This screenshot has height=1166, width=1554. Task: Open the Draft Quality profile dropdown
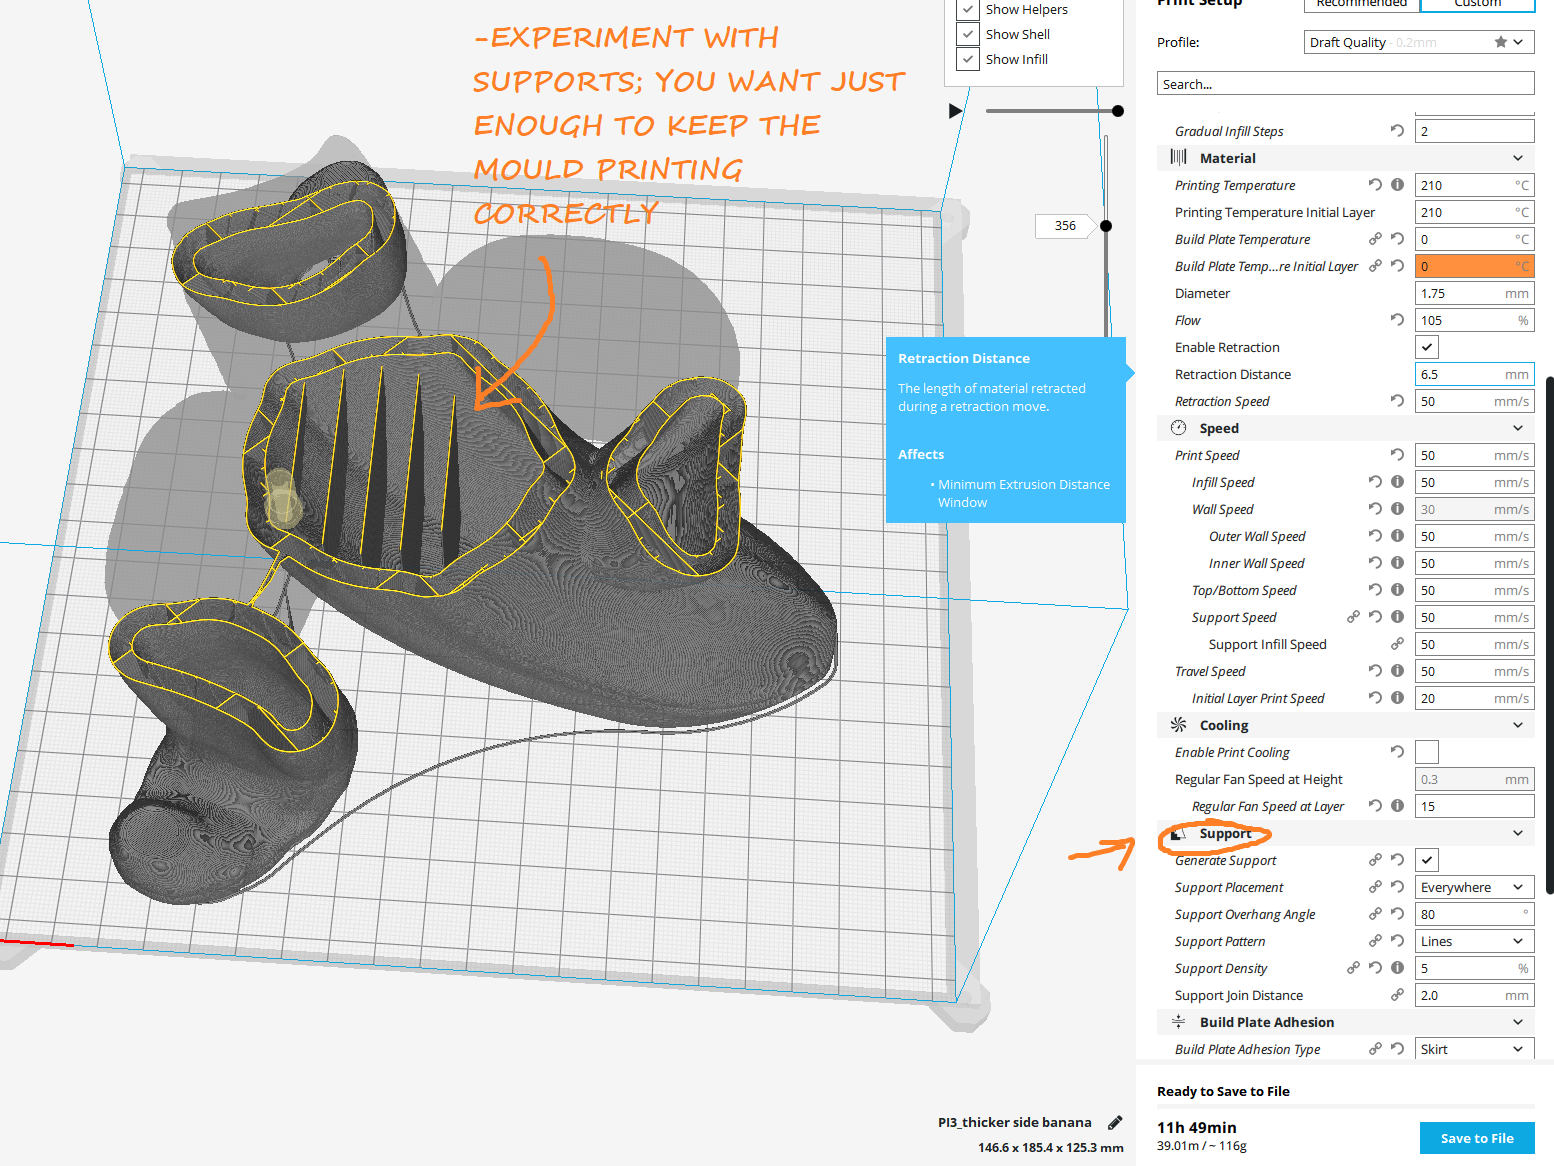tap(1419, 42)
